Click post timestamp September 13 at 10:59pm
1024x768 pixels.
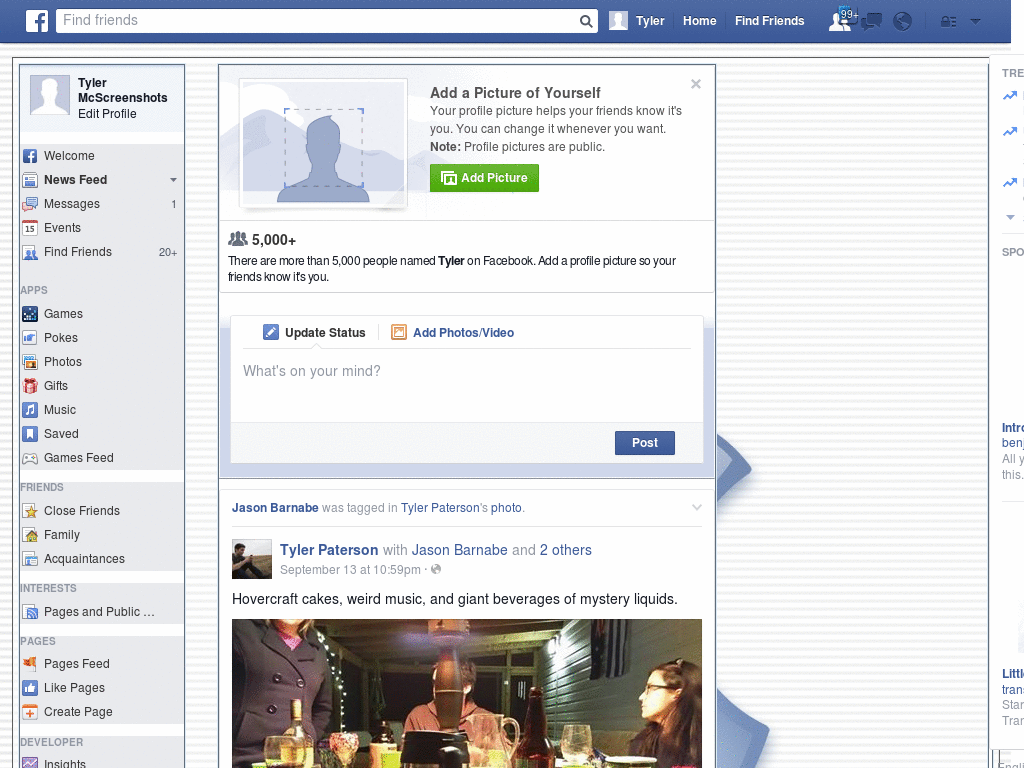(x=350, y=569)
